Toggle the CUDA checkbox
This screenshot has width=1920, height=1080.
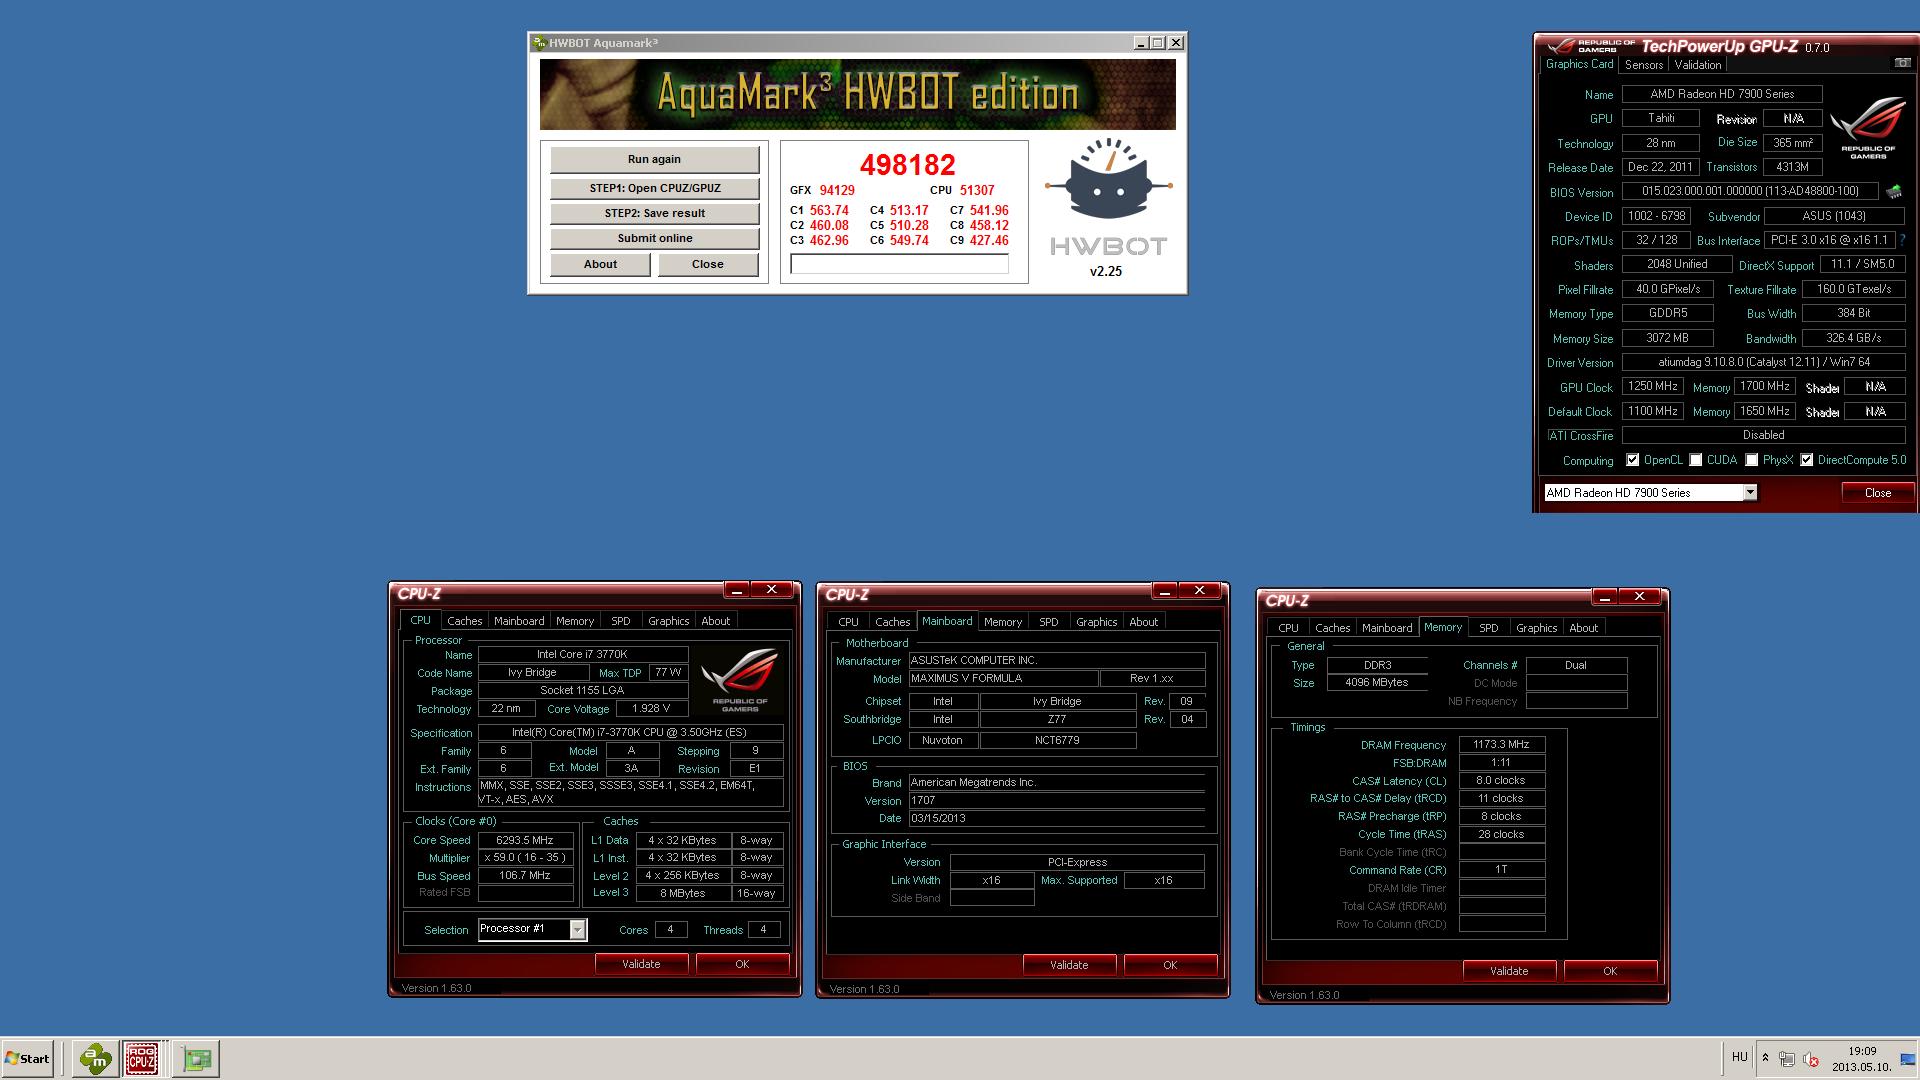point(1695,460)
